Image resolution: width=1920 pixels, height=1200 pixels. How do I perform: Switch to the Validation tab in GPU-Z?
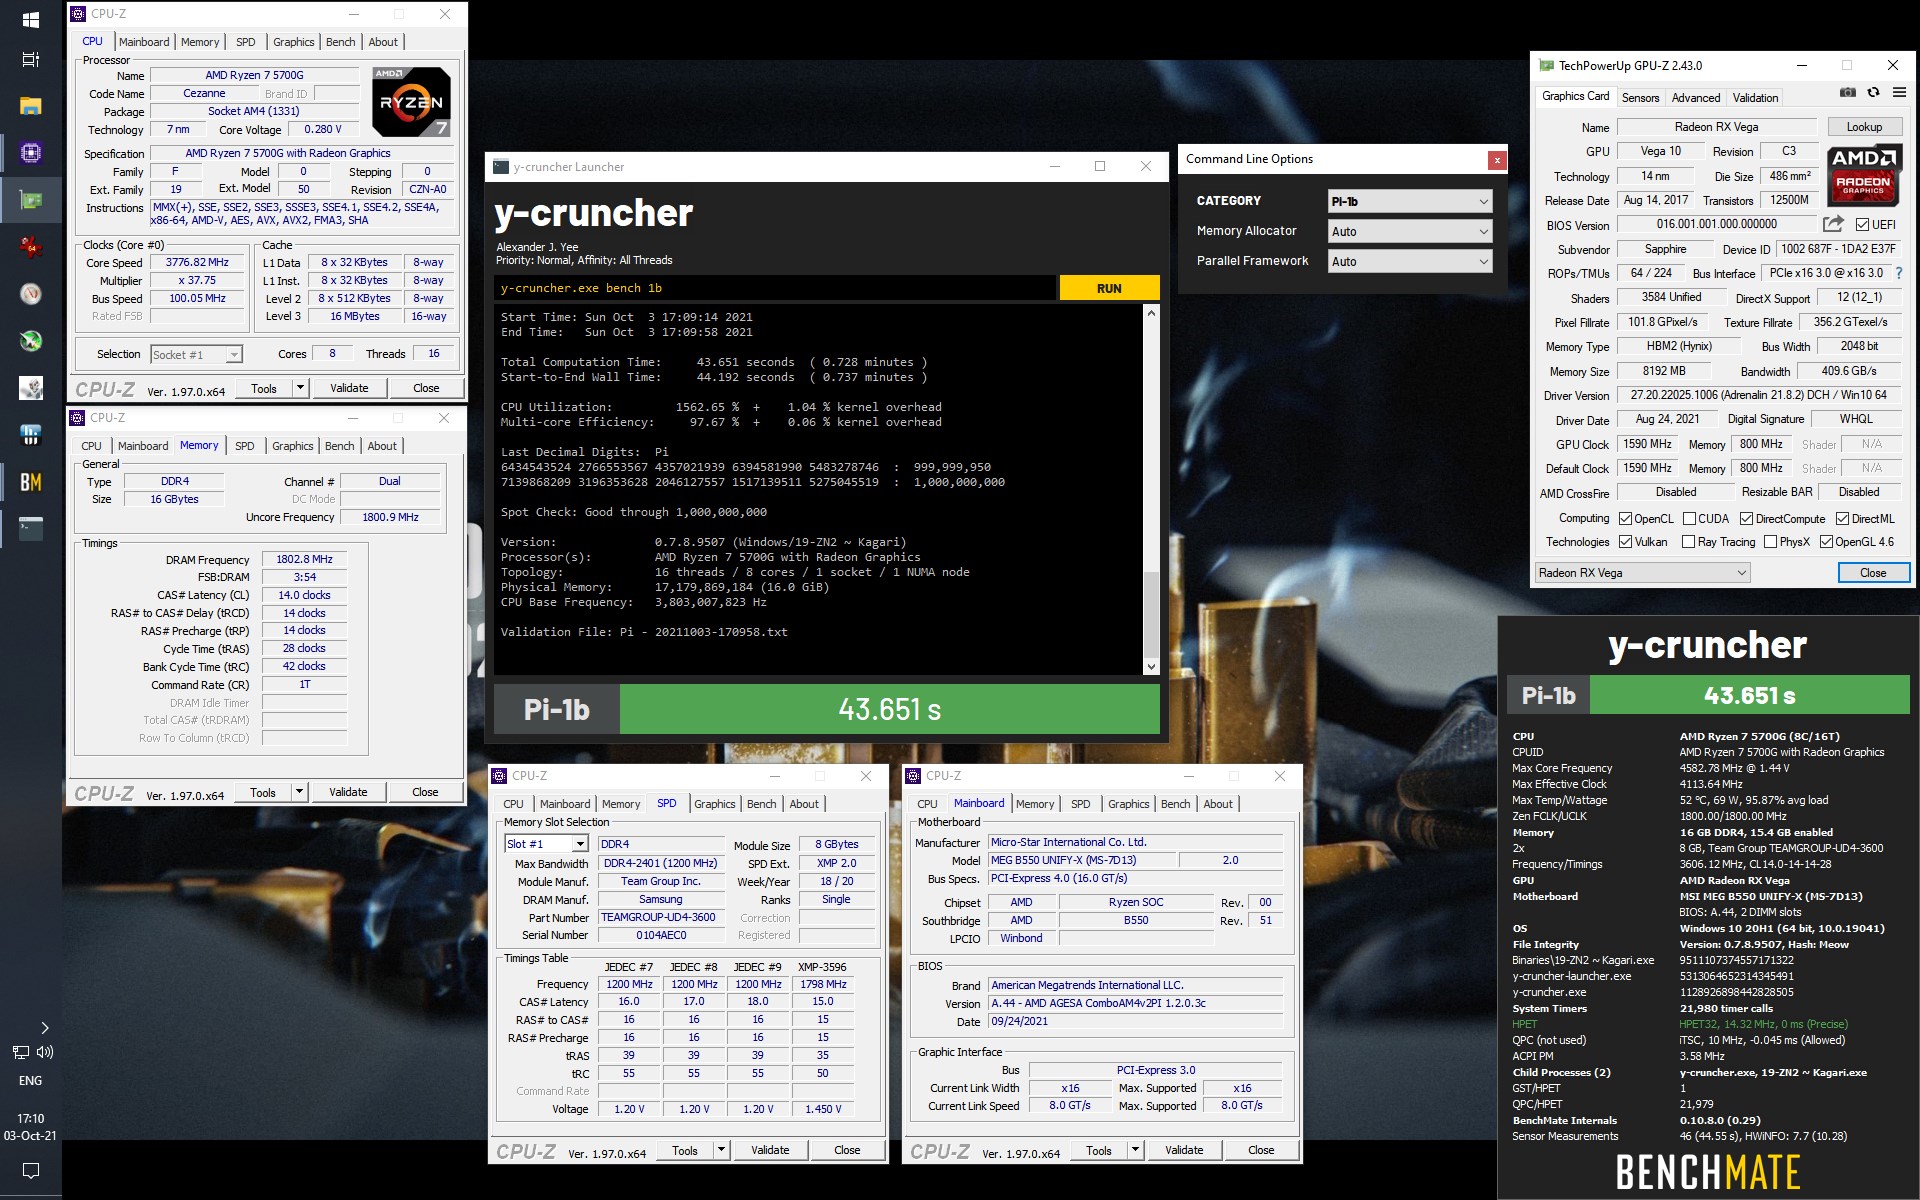pyautogui.click(x=1755, y=98)
